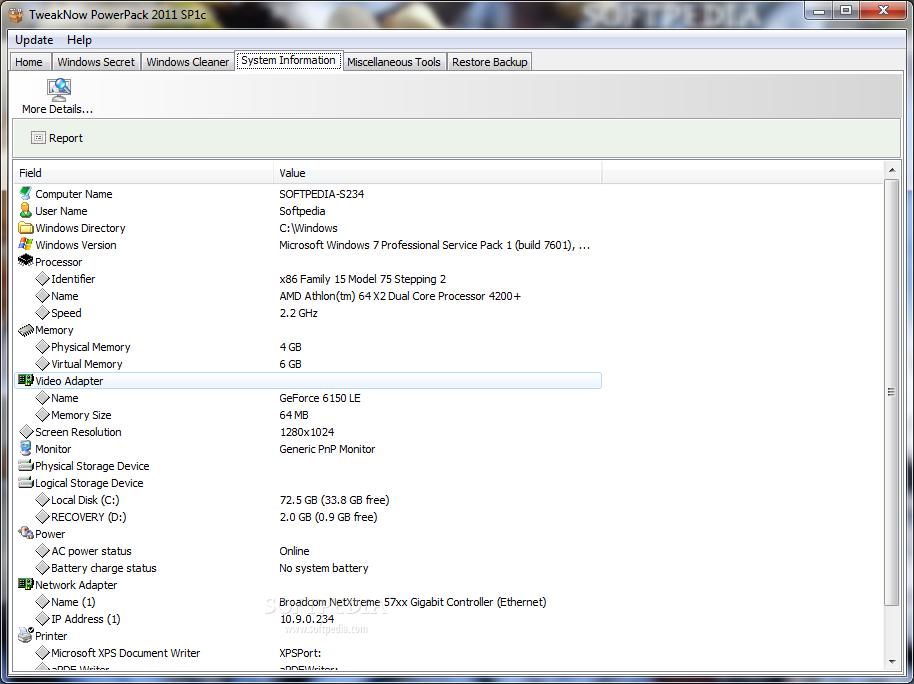Viewport: 914px width, 684px height.
Task: Click the Field column header
Action: [143, 173]
